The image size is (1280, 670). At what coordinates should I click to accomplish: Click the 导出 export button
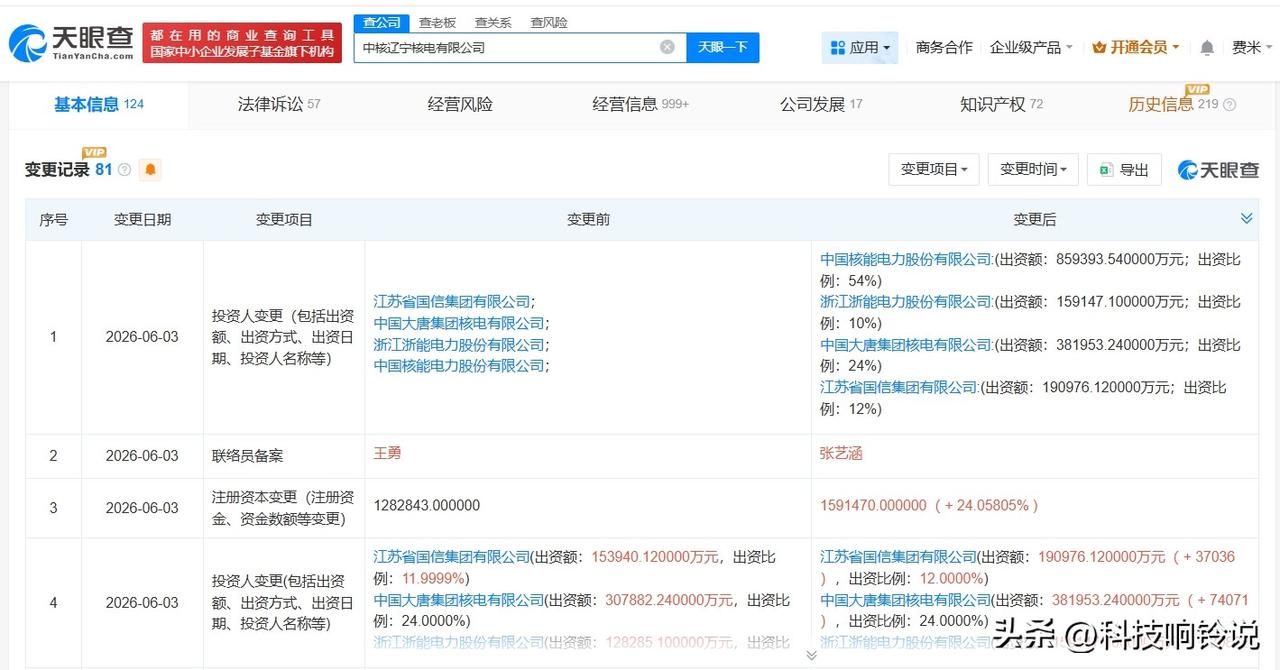tap(1124, 170)
